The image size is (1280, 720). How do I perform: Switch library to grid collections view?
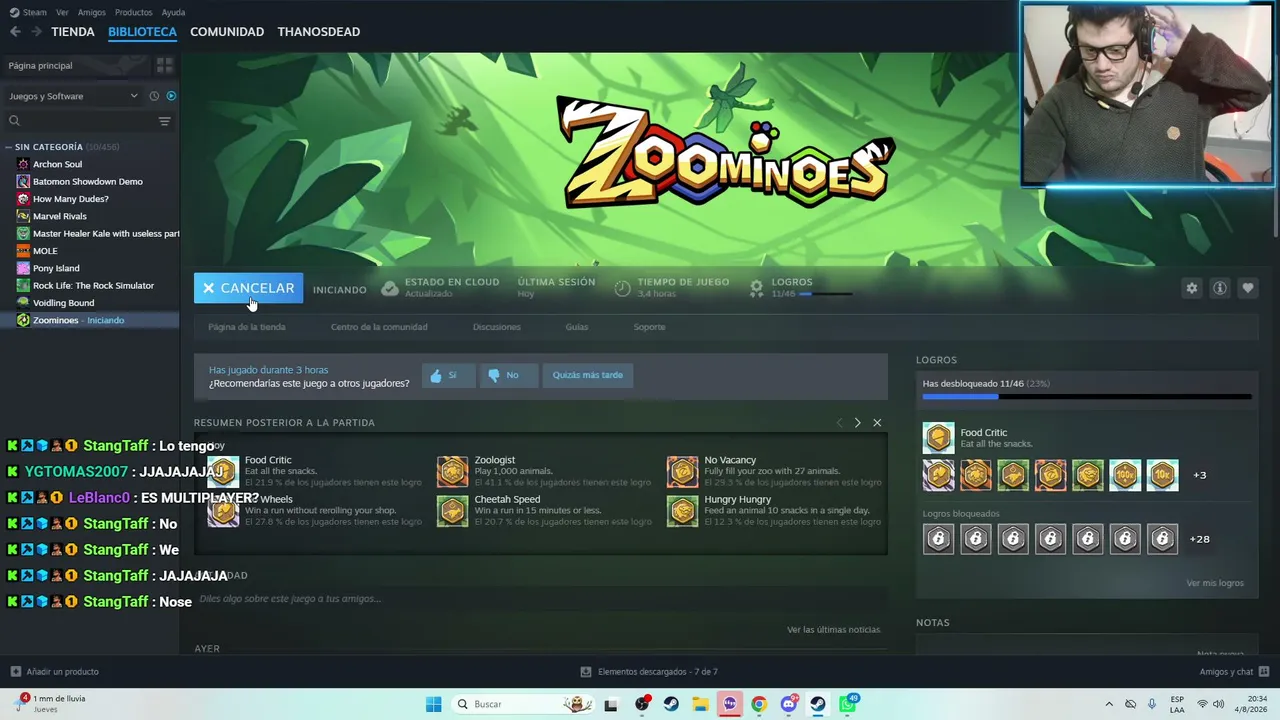pos(165,65)
